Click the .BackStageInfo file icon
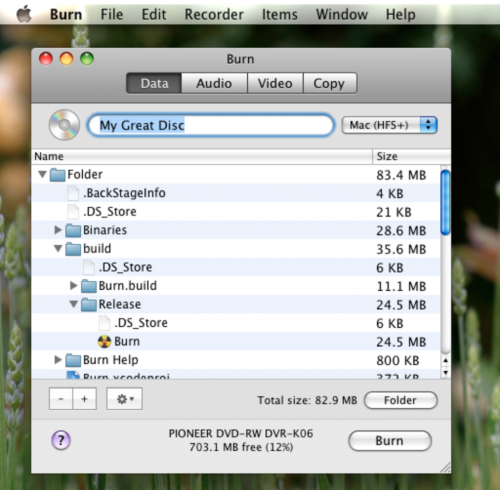 click(73, 193)
